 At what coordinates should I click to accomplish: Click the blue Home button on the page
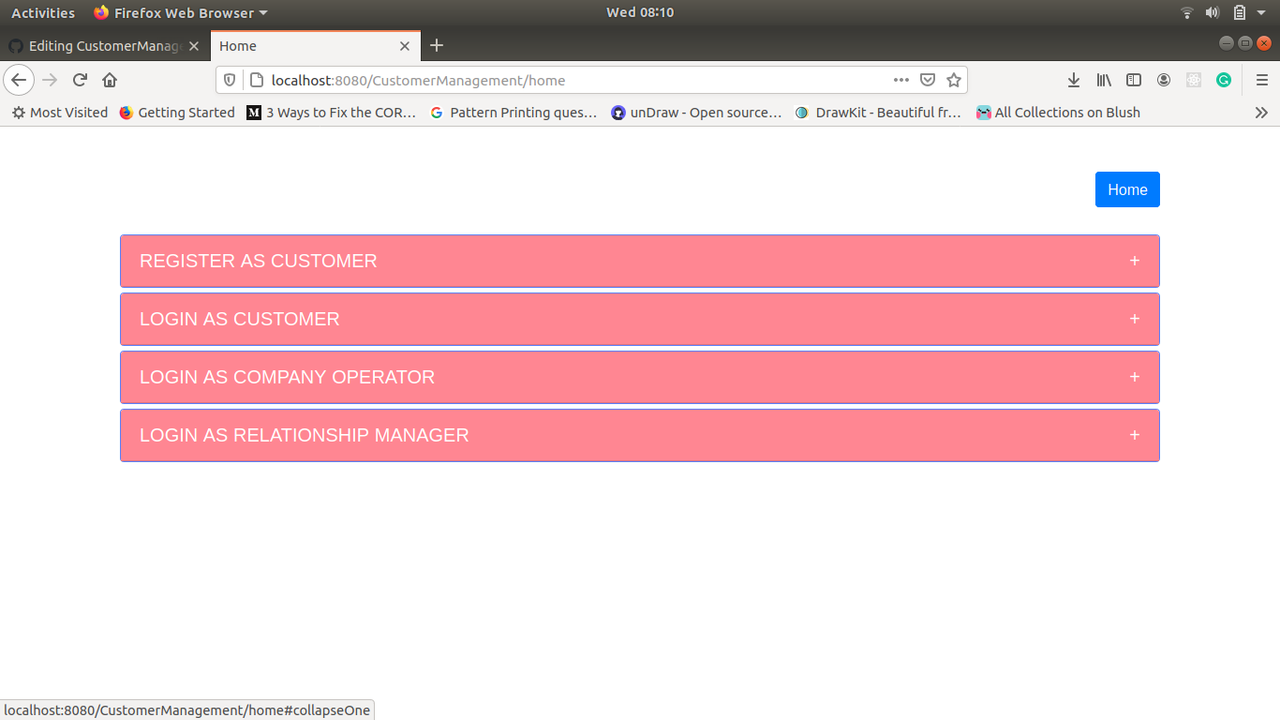click(1127, 189)
